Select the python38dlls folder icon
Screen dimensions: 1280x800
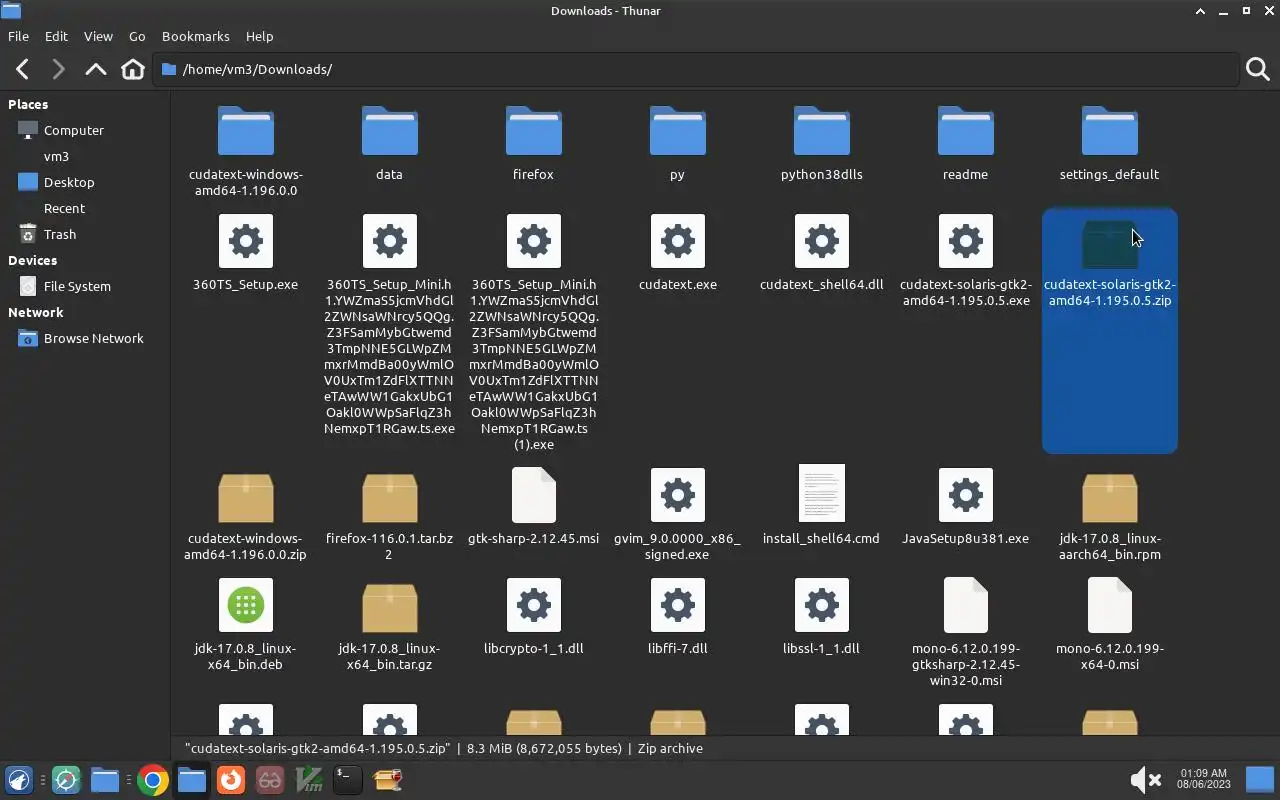pyautogui.click(x=821, y=131)
